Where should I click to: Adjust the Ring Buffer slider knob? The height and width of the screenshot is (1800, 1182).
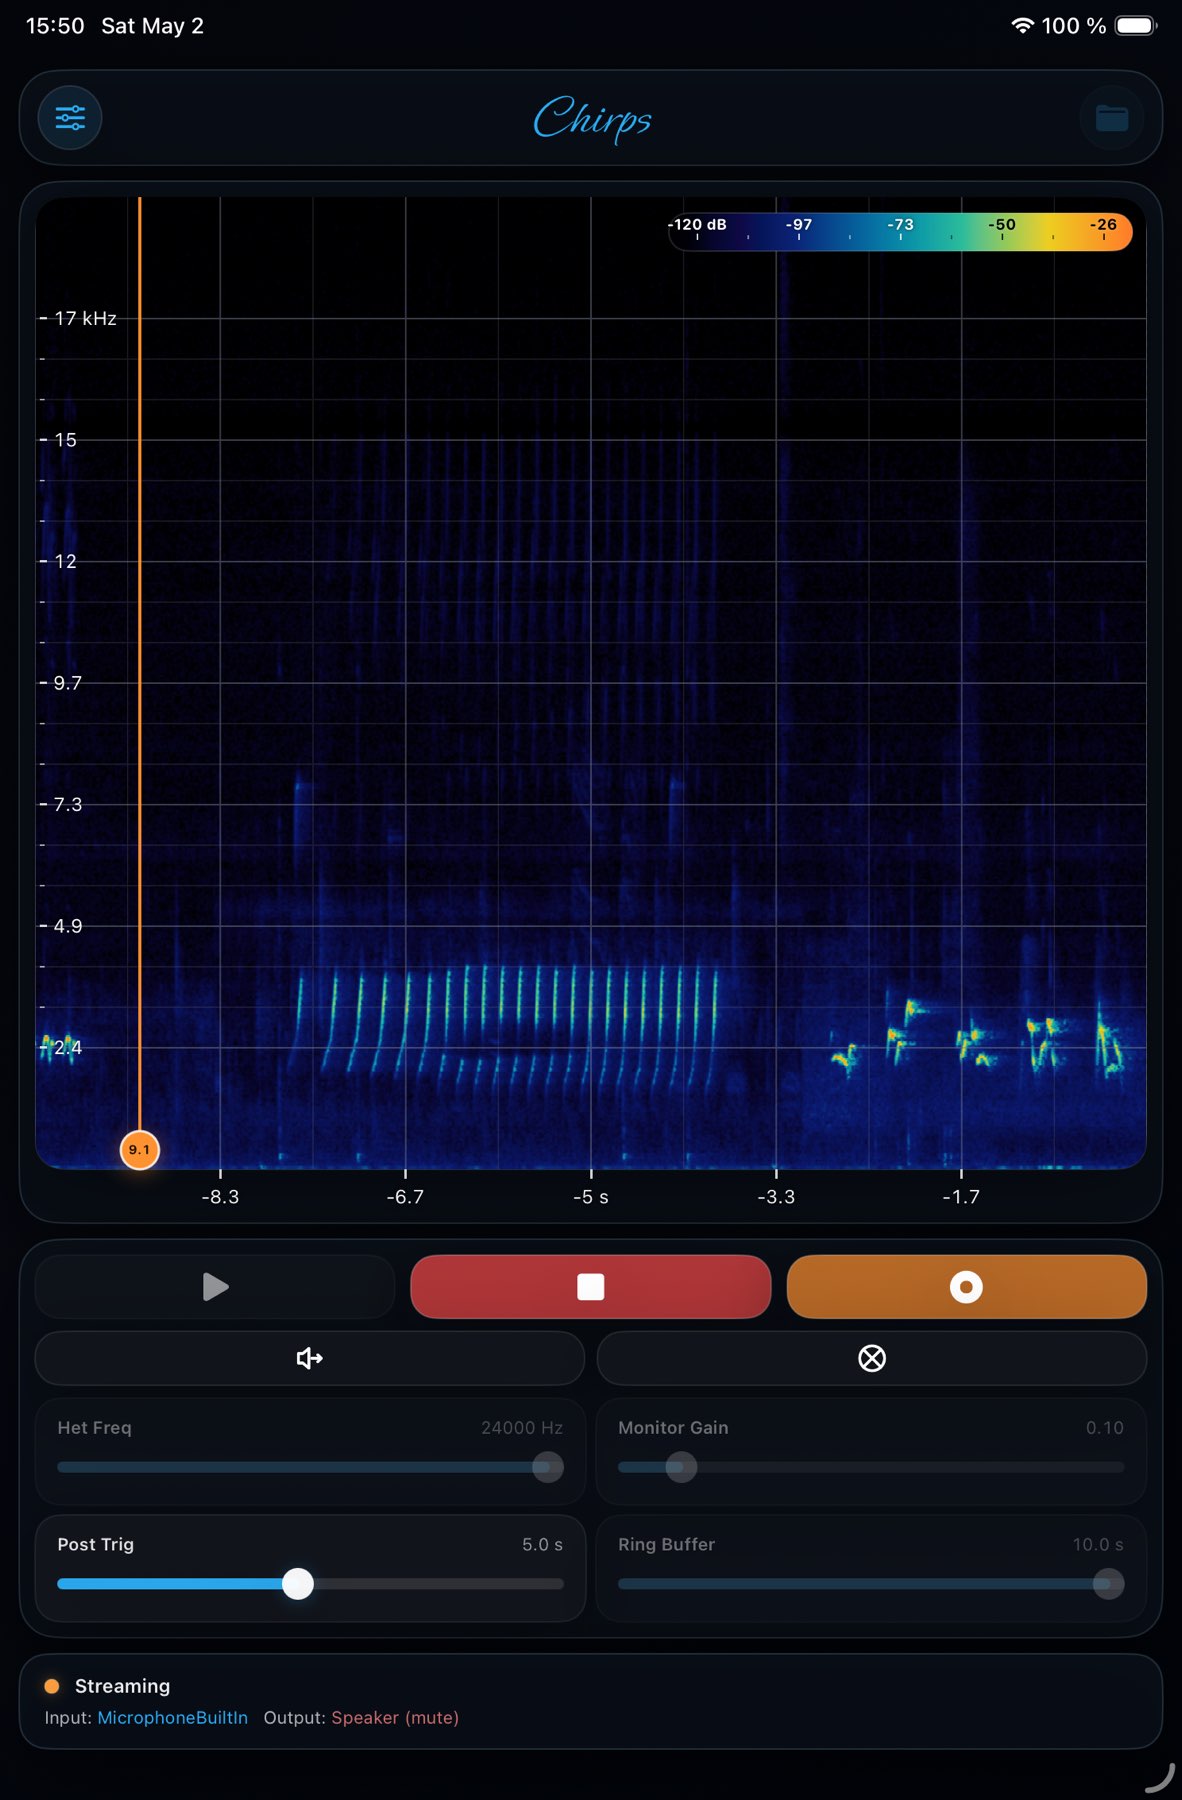(1108, 1584)
